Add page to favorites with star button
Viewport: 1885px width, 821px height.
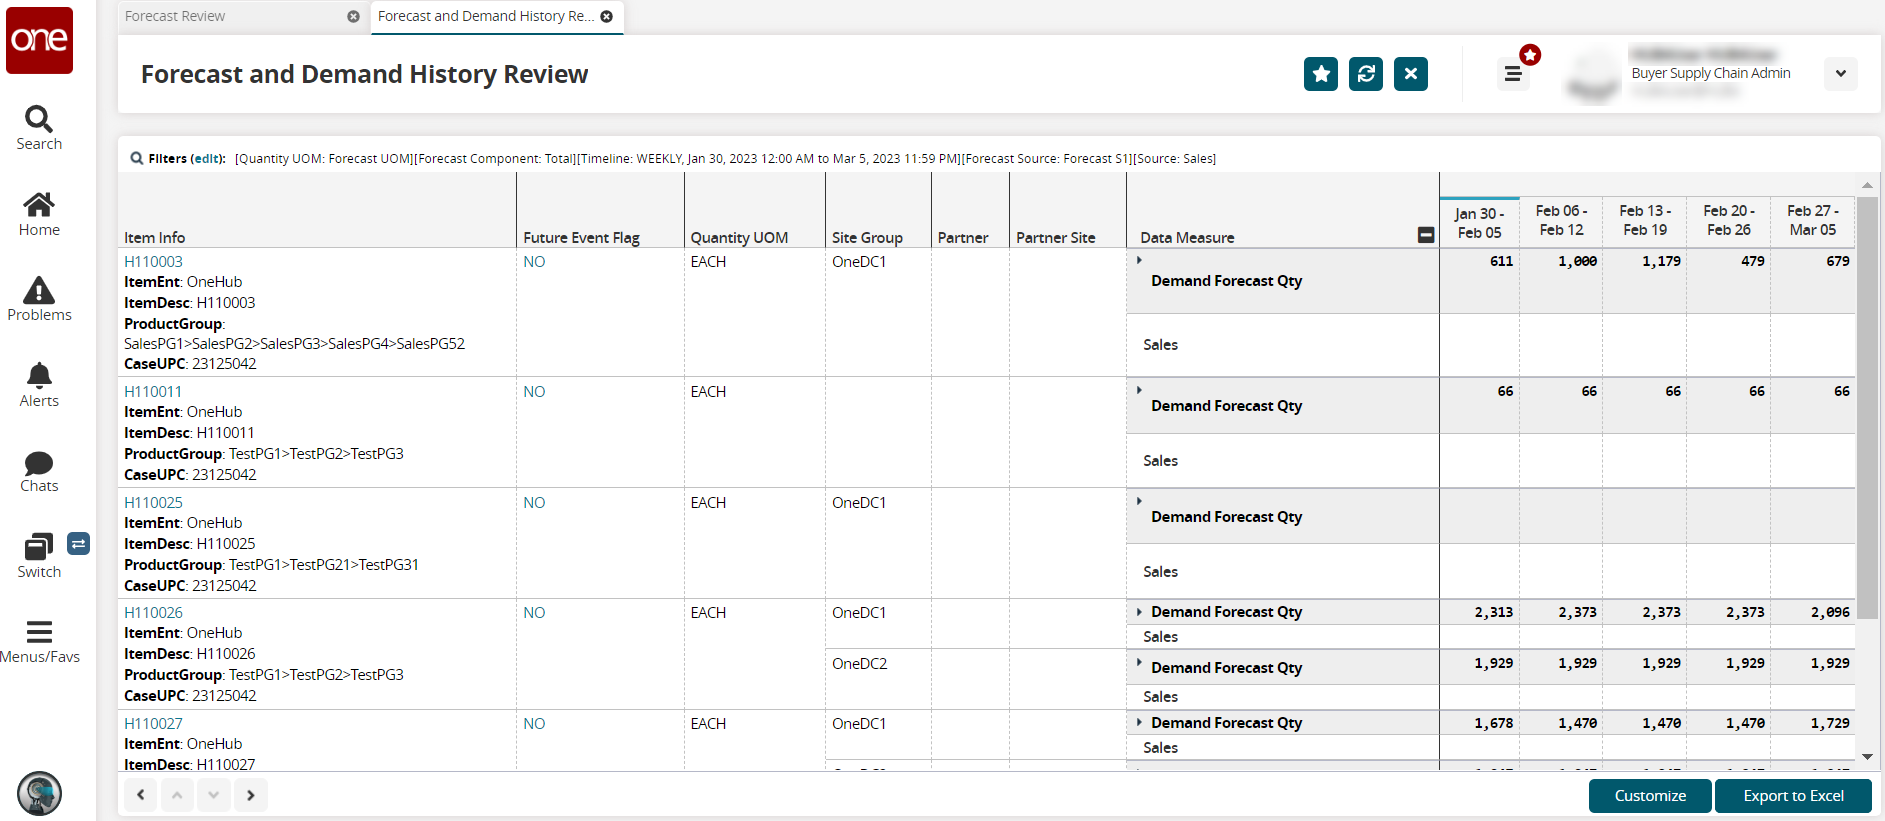[1320, 74]
